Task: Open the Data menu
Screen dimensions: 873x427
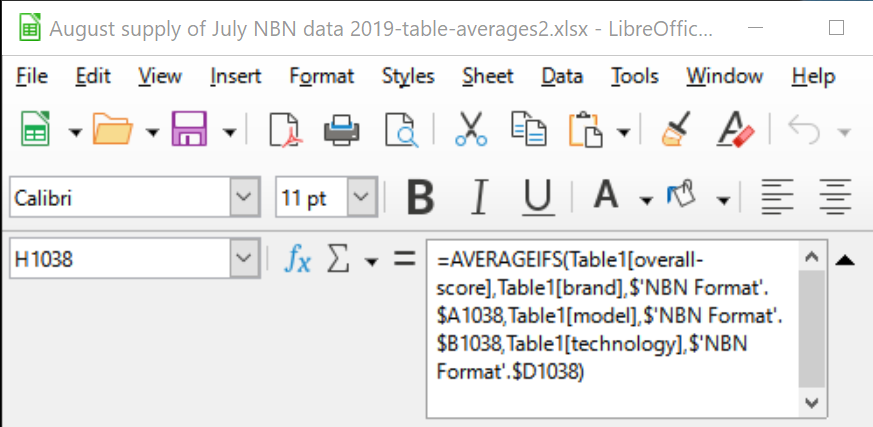Action: pyautogui.click(x=562, y=76)
